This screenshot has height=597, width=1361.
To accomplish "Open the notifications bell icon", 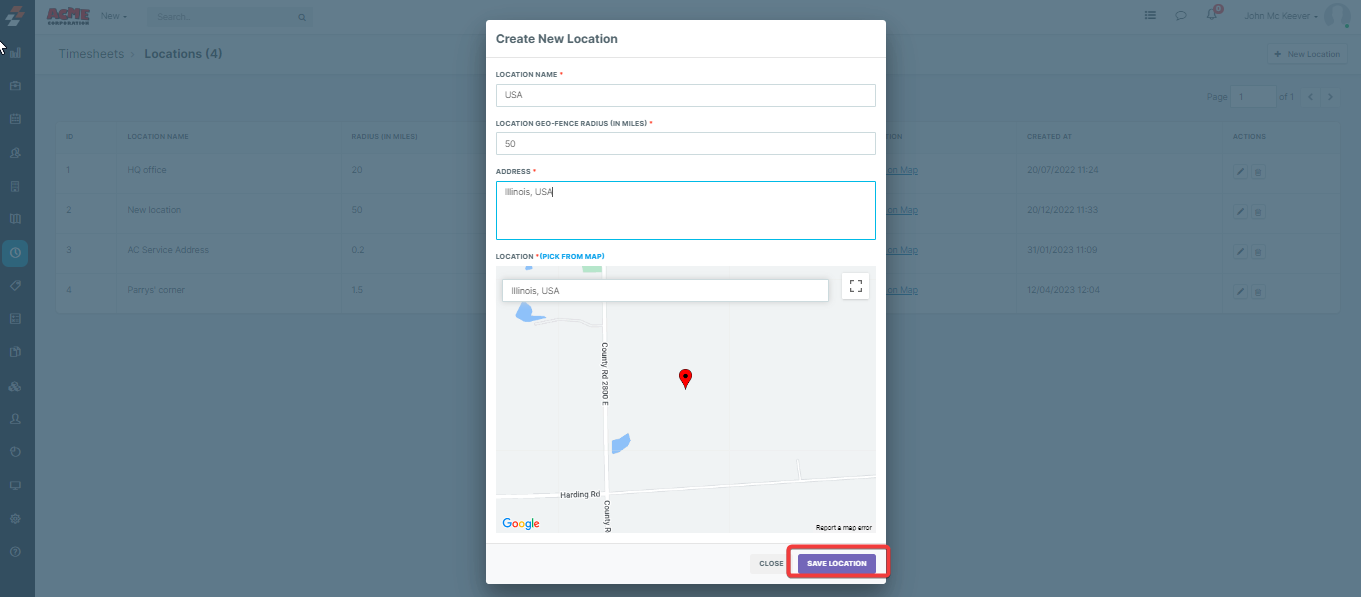I will pyautogui.click(x=1212, y=15).
